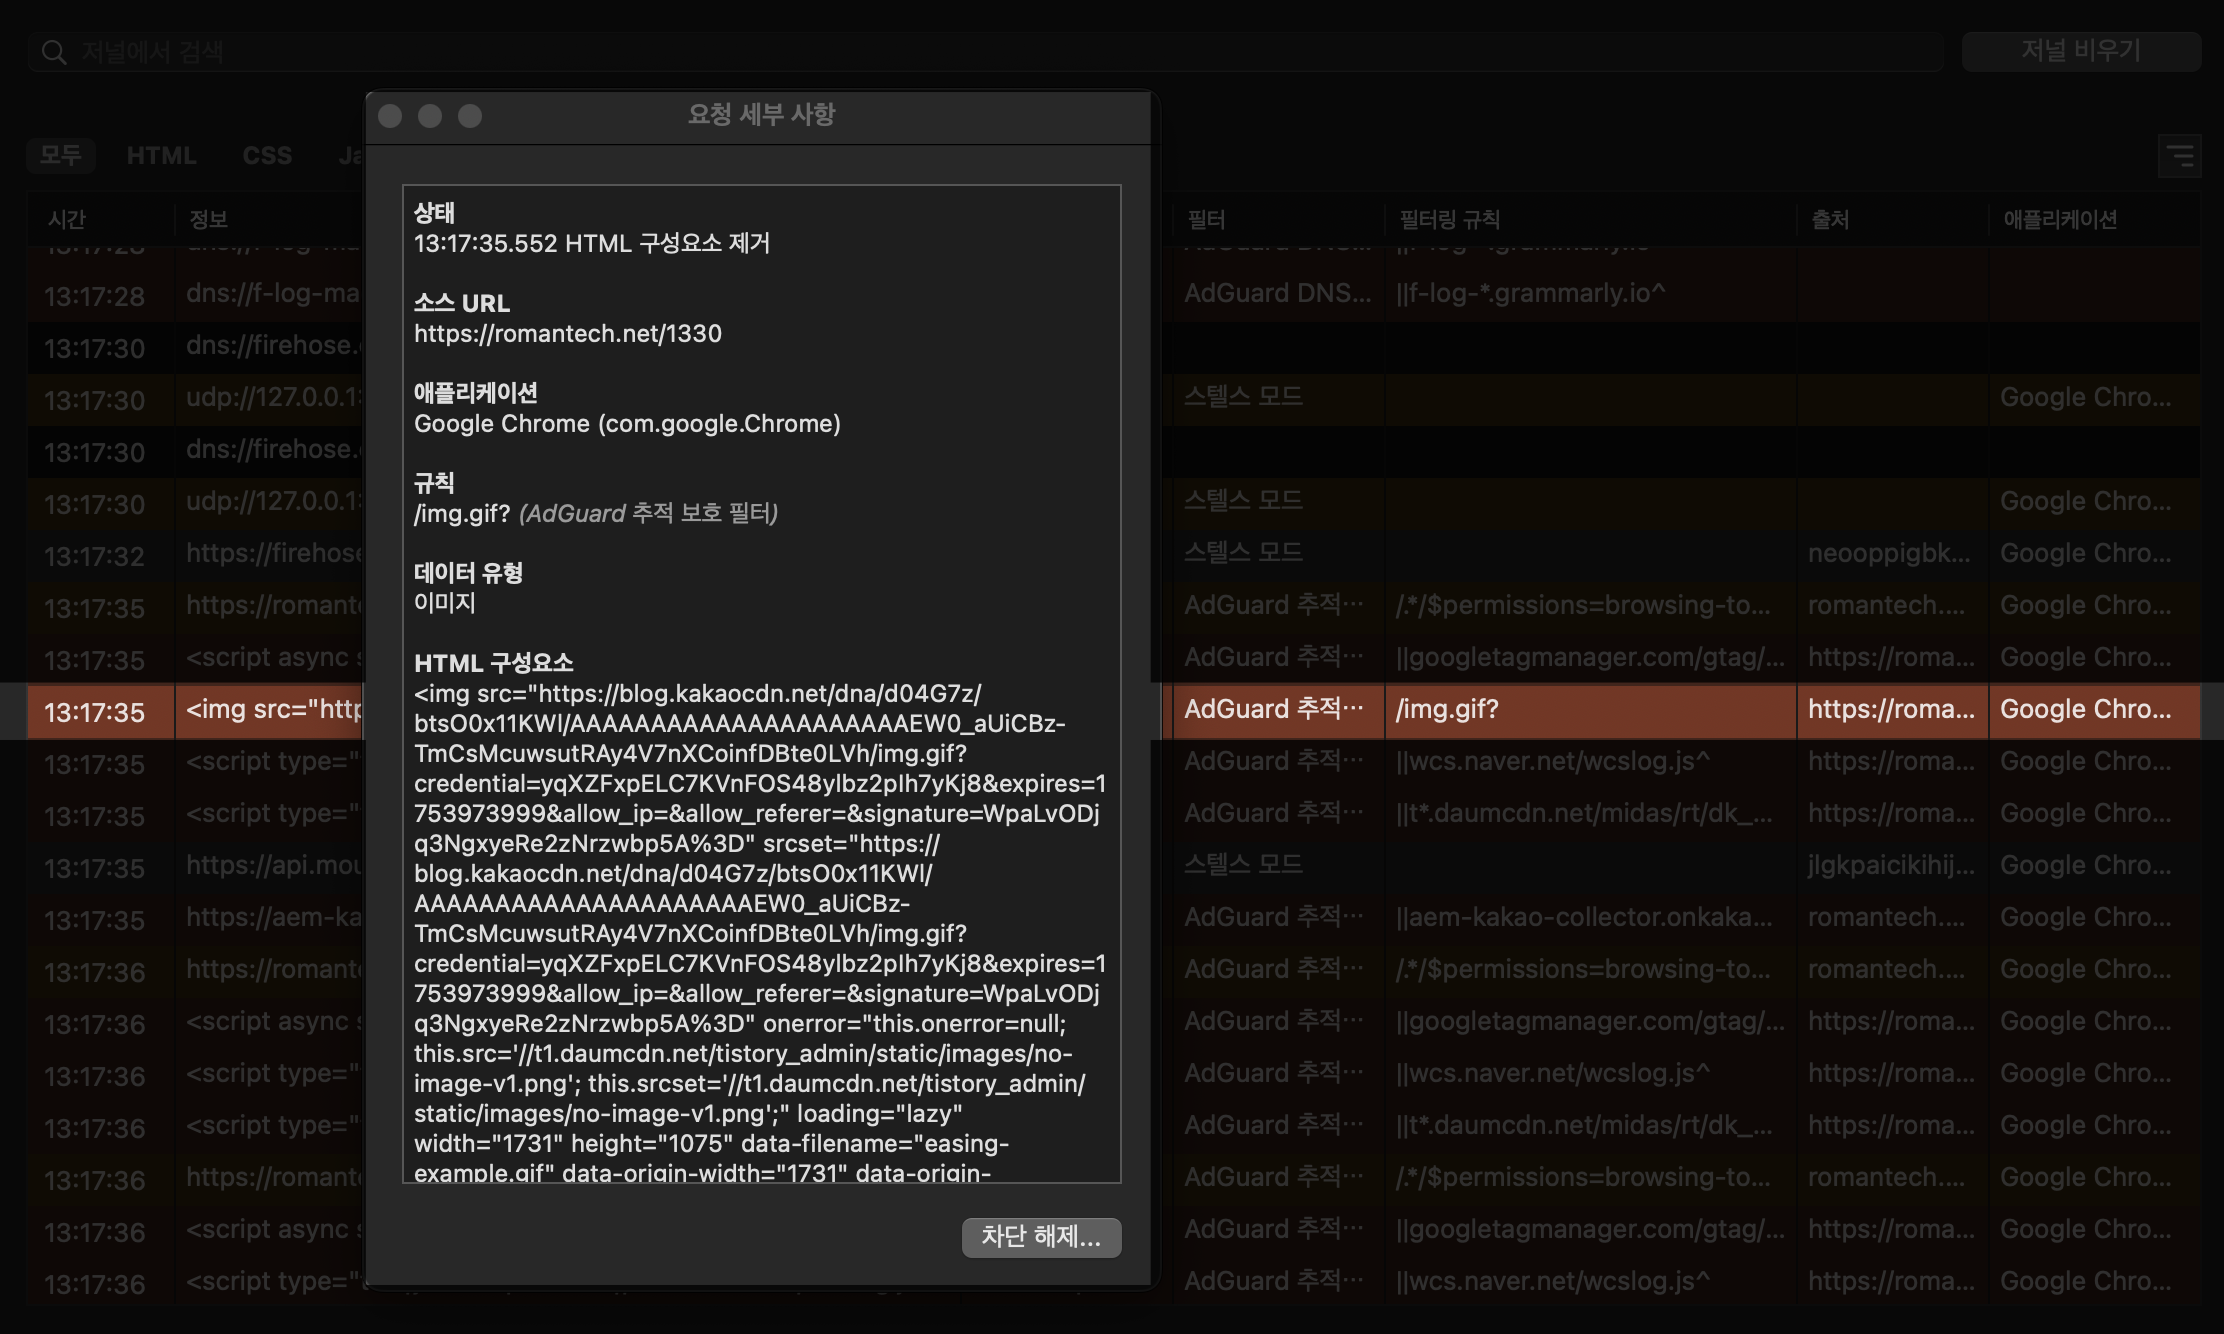Screen dimensions: 2224x1334
Task: Click the Clear Journal button (저널 비우기)
Action: pos(2081,51)
